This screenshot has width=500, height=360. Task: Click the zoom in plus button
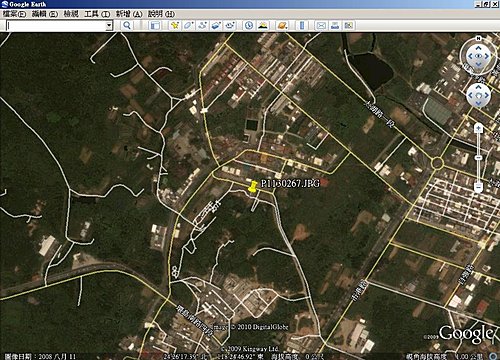pos(478,128)
